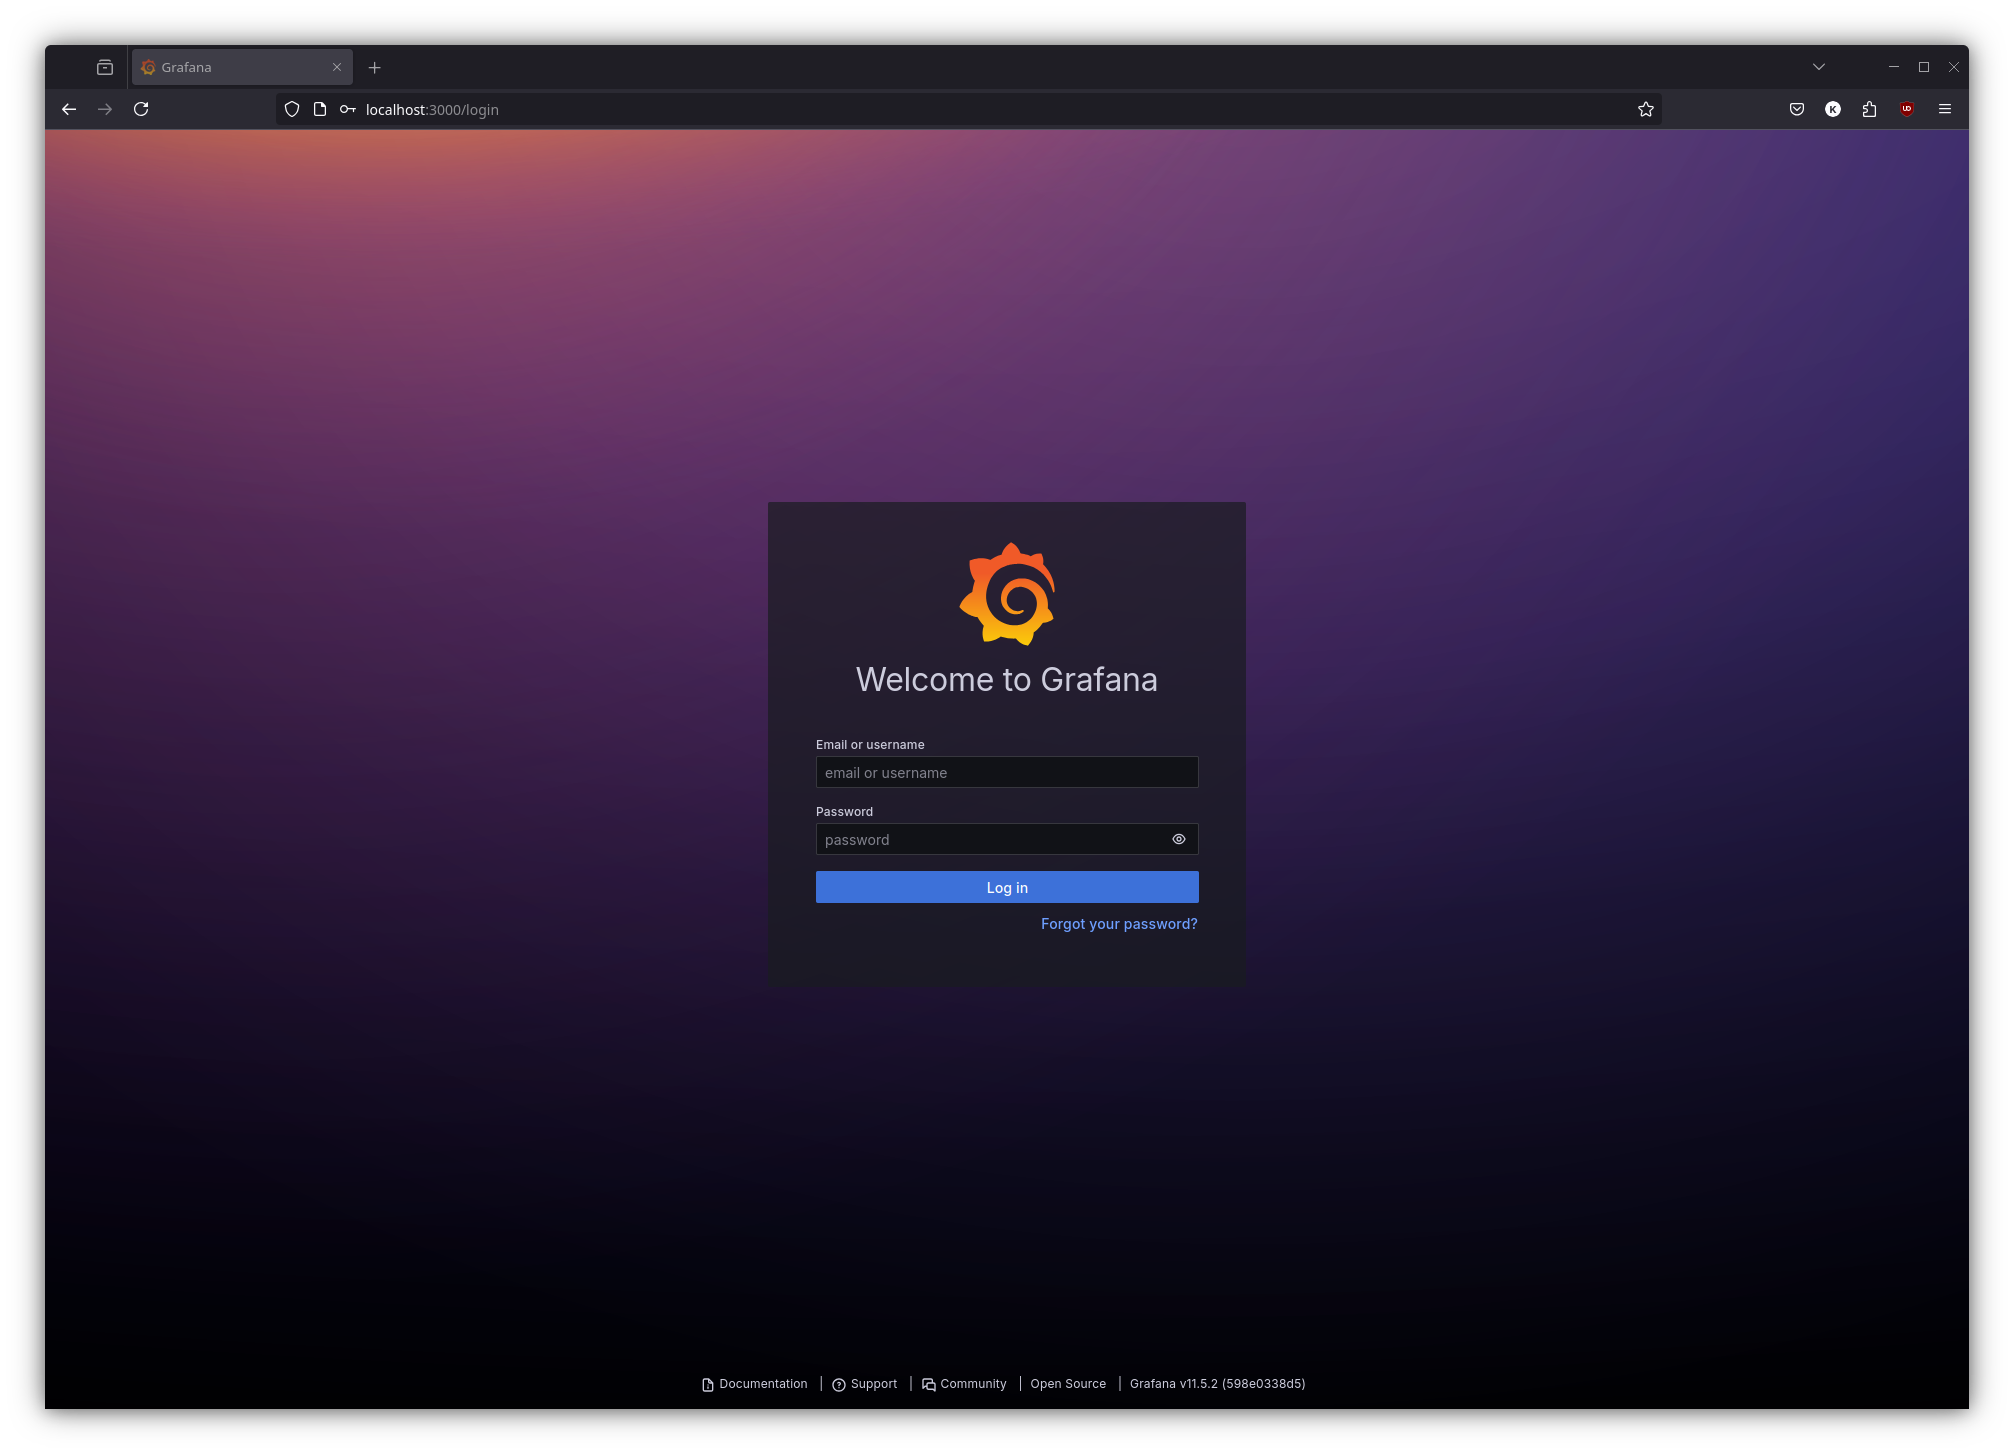The width and height of the screenshot is (2014, 1454).
Task: Click the Save to Pocket icon
Action: pos(1797,109)
